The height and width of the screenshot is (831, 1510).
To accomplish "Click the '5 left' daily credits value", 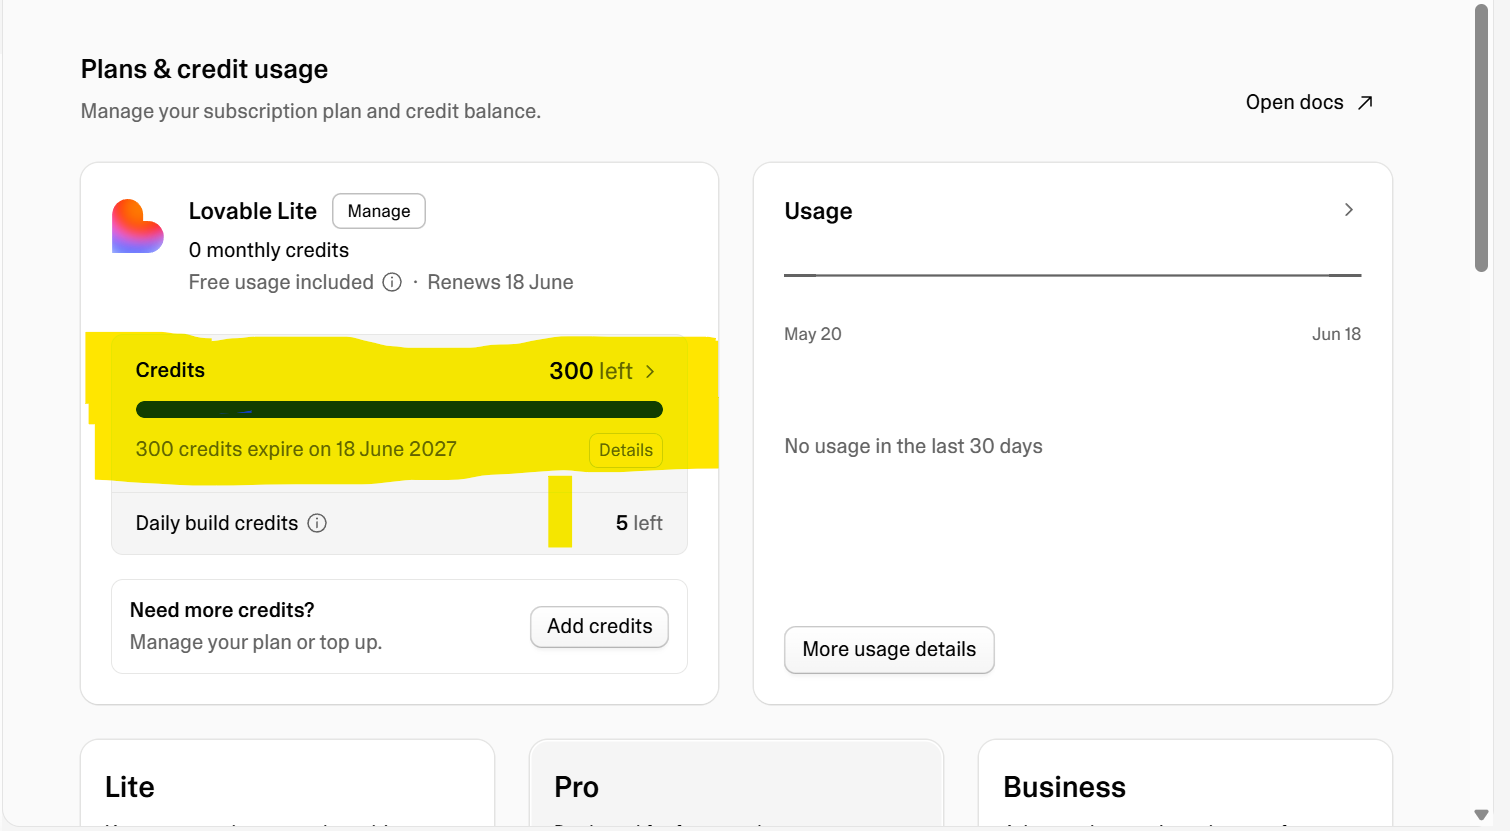I will pyautogui.click(x=639, y=523).
